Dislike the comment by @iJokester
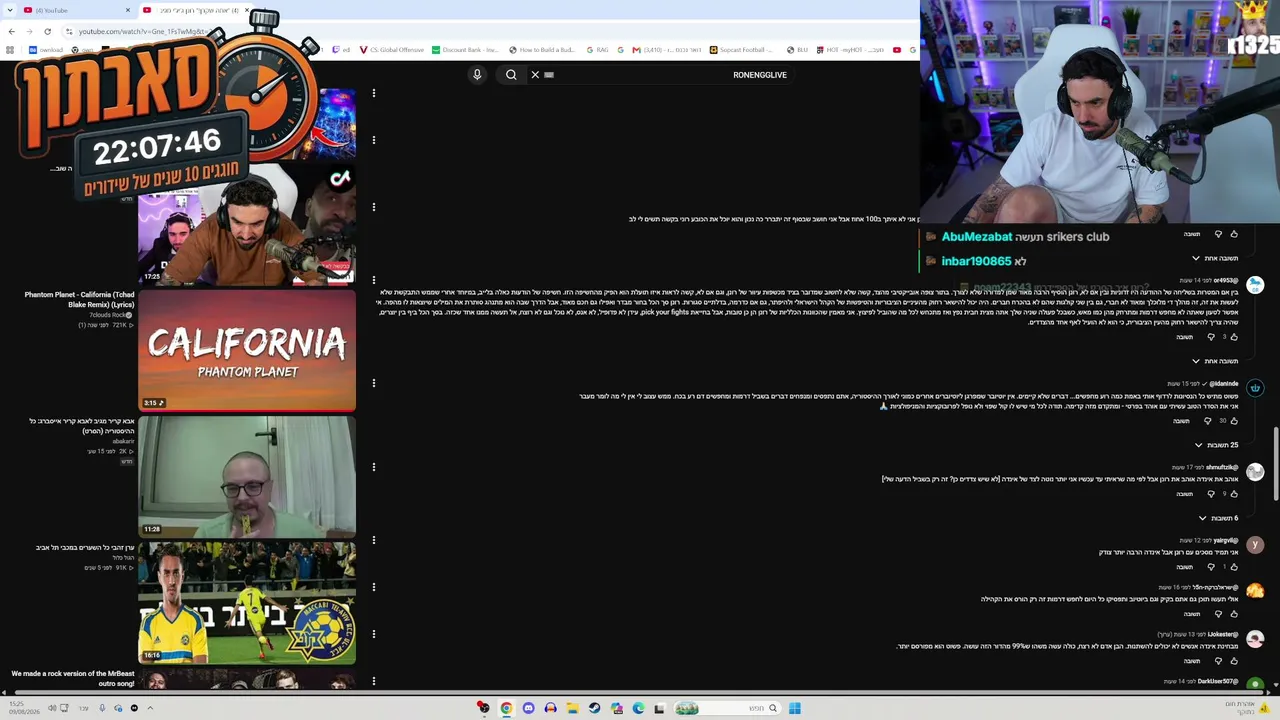 (1218, 661)
